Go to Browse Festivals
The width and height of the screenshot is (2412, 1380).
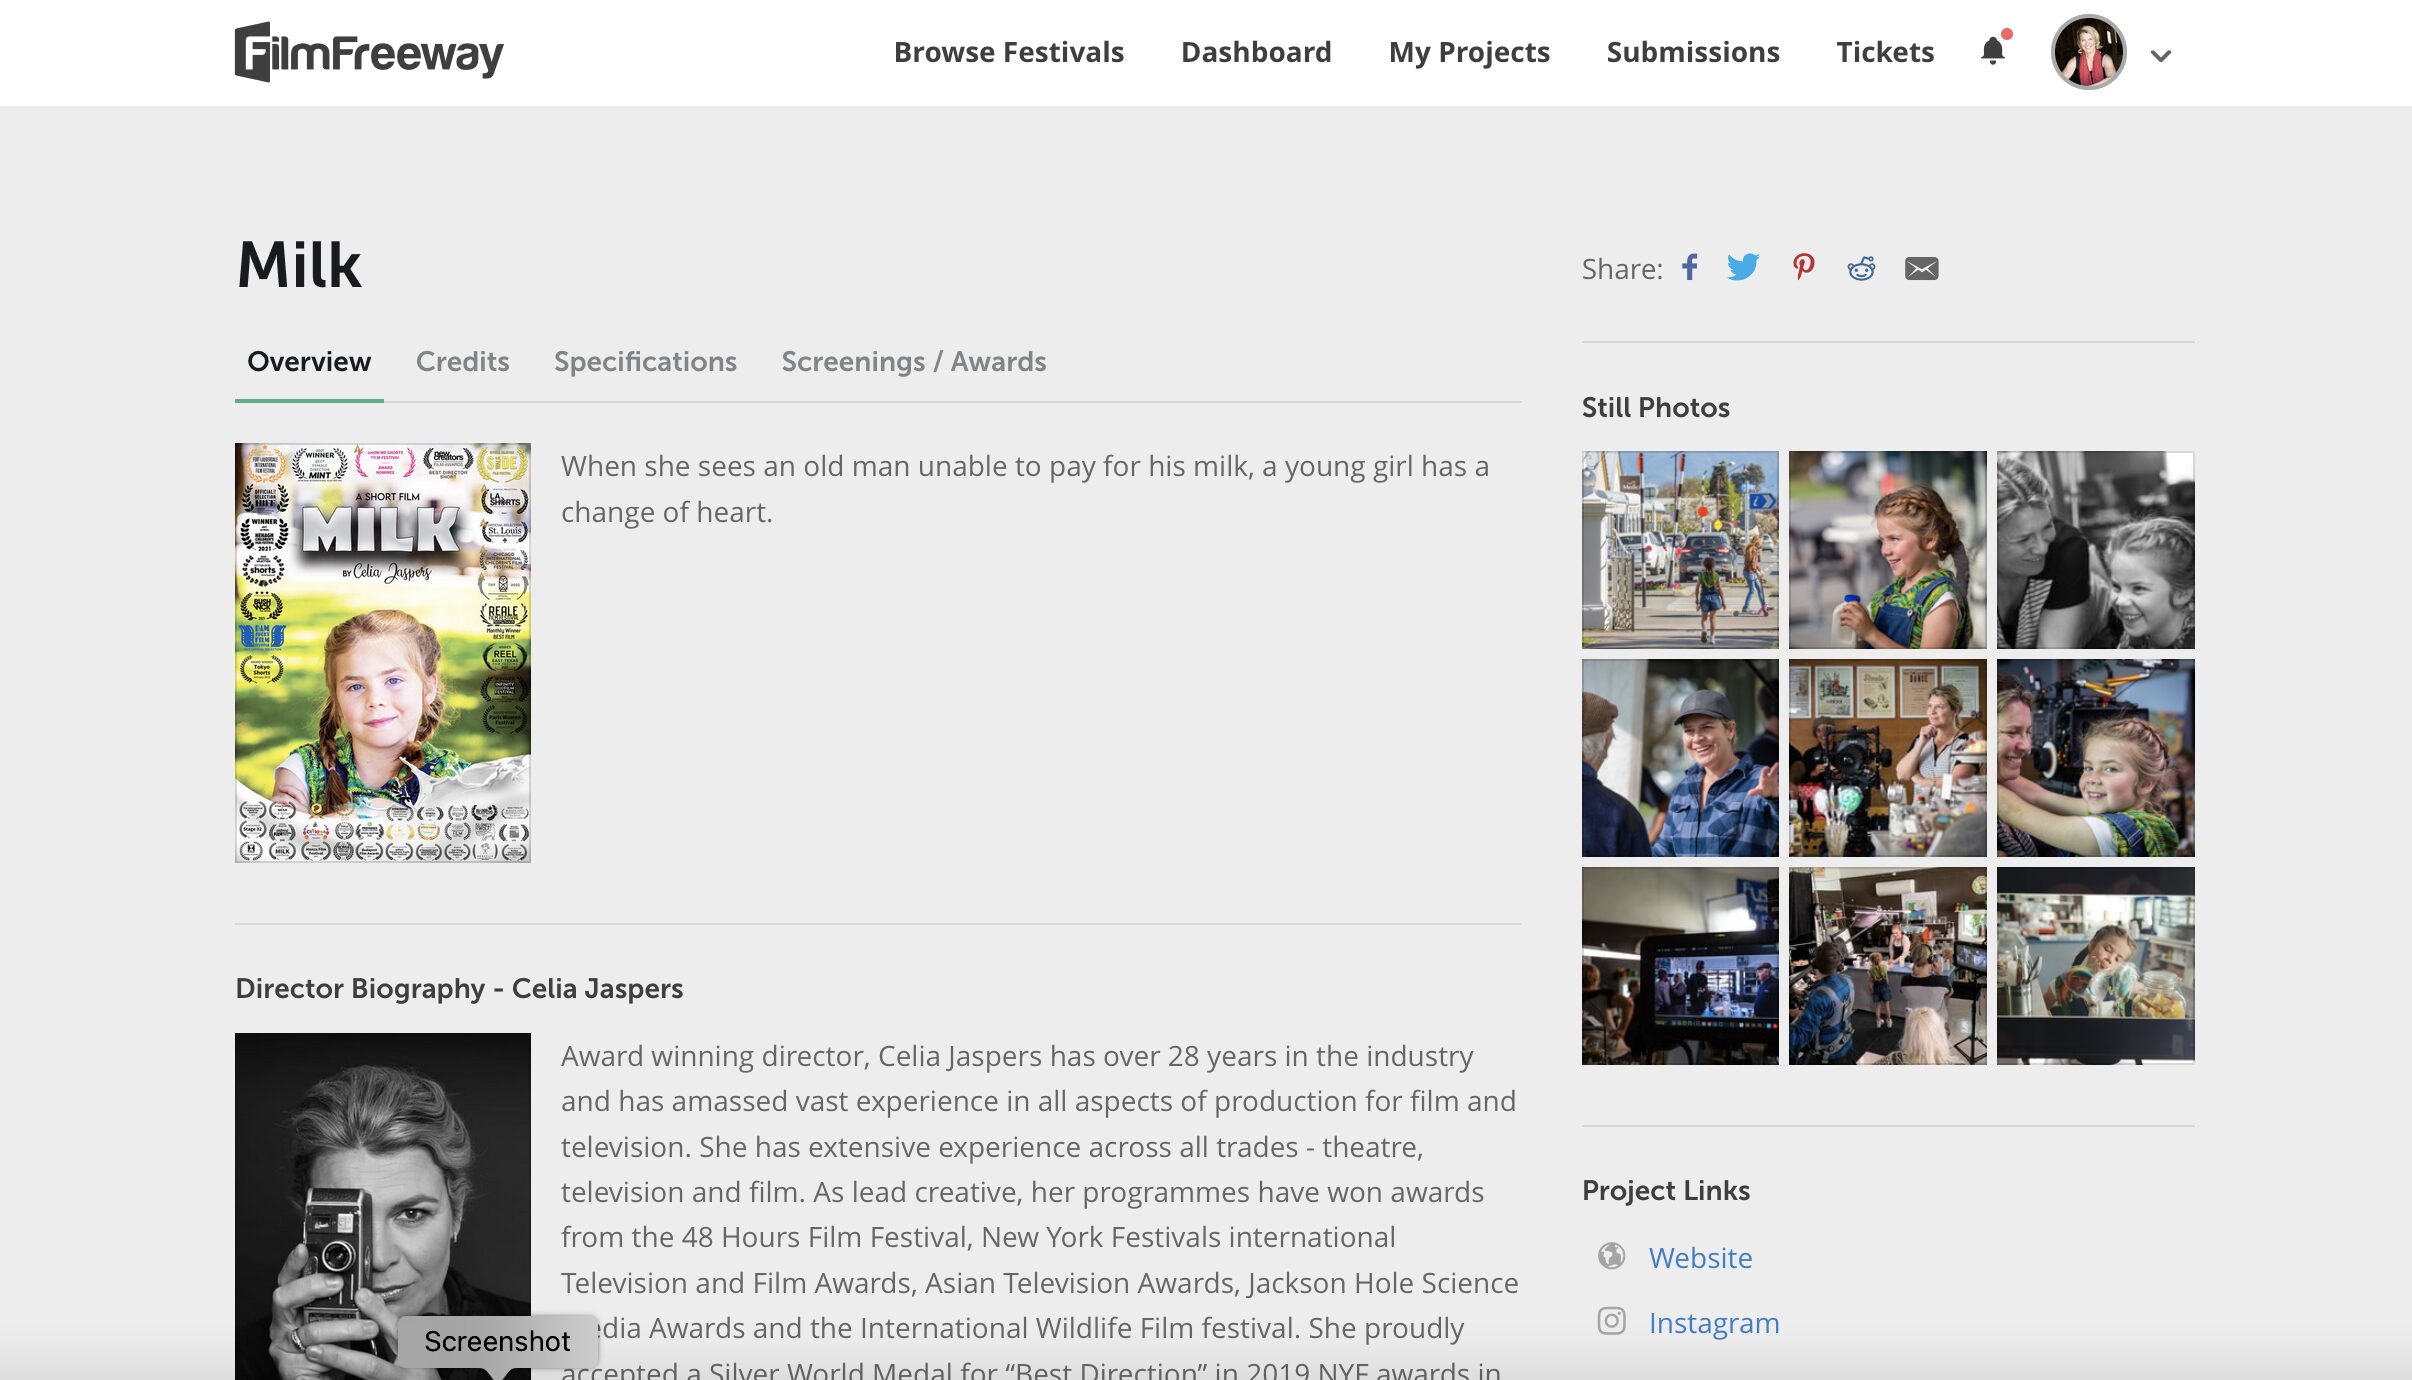tap(1009, 52)
